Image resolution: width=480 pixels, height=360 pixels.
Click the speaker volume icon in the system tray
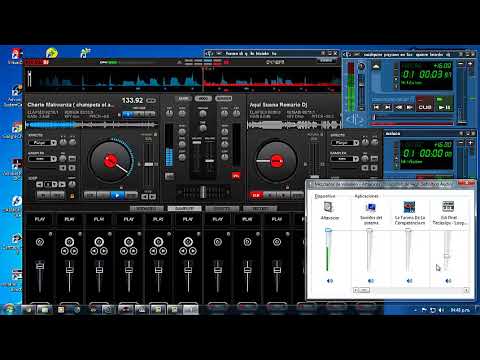tap(441, 310)
